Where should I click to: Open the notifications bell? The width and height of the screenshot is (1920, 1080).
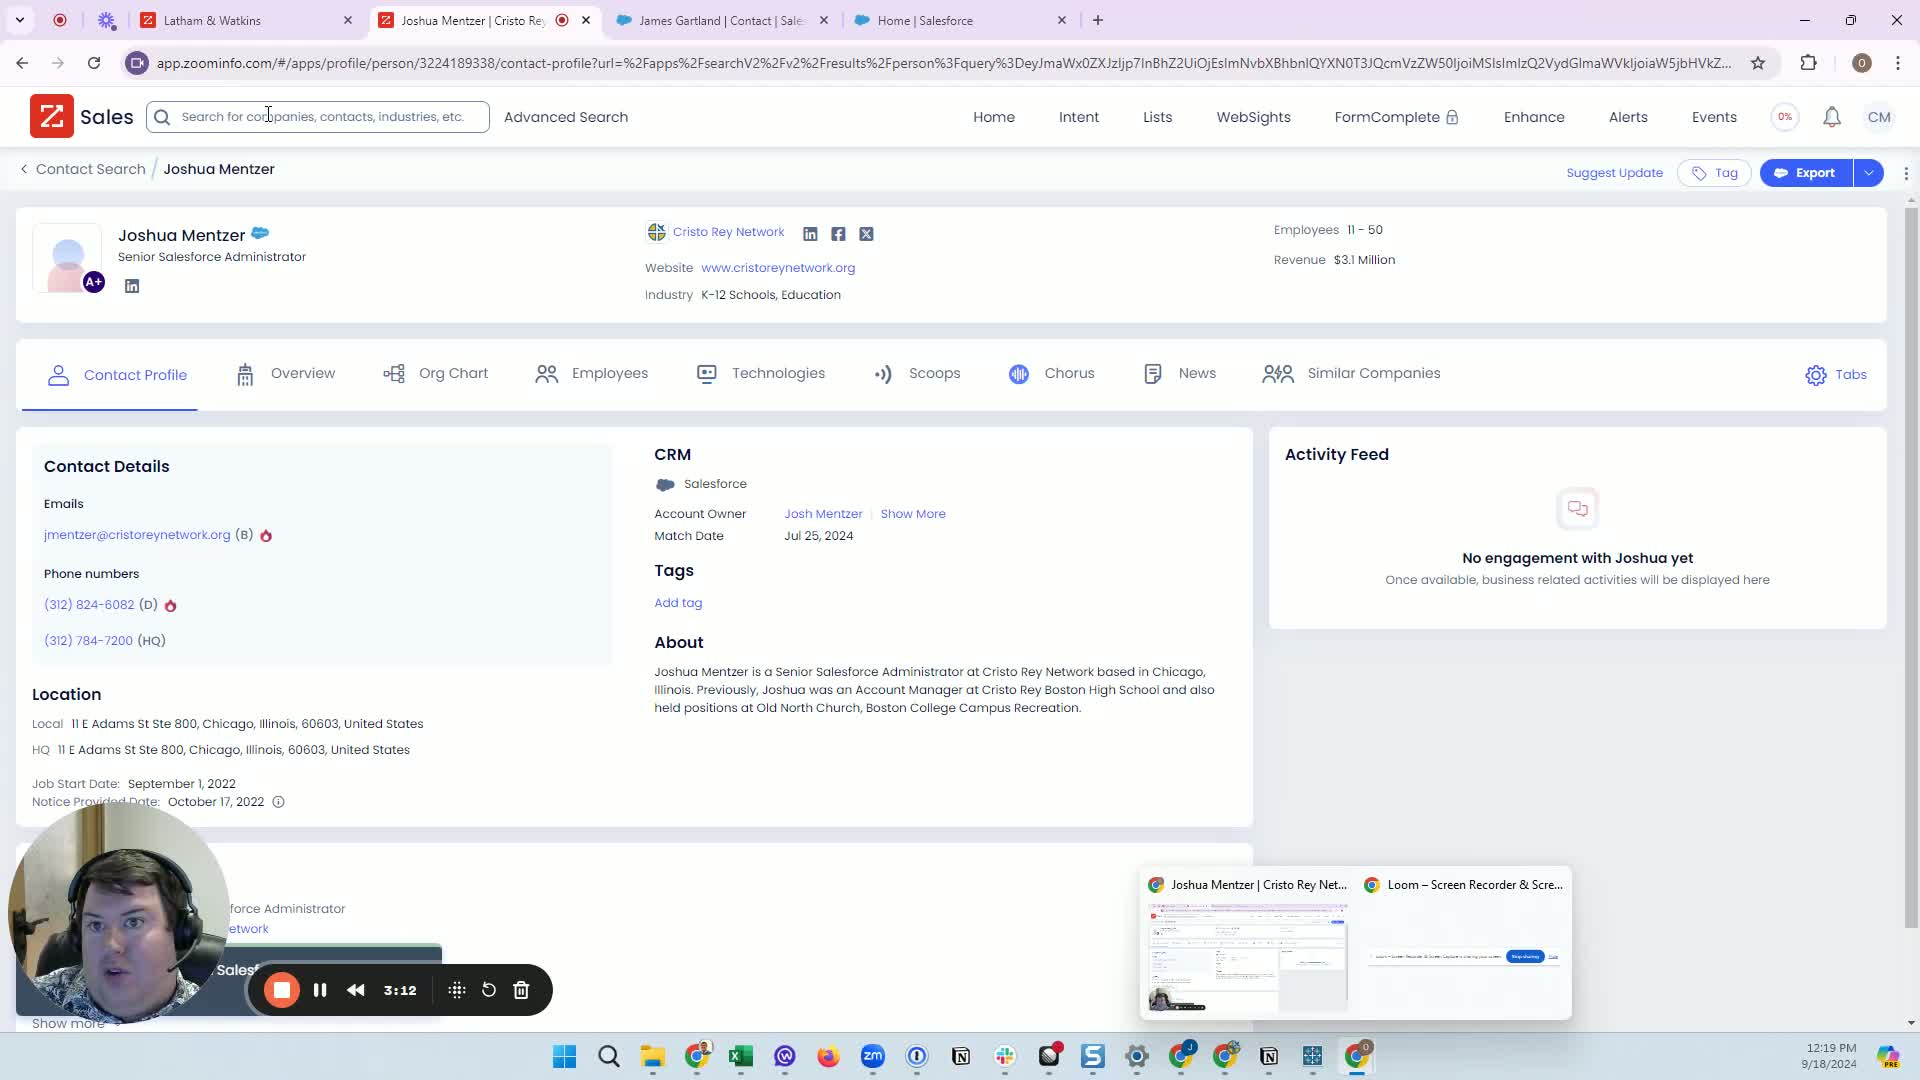[x=1831, y=117]
